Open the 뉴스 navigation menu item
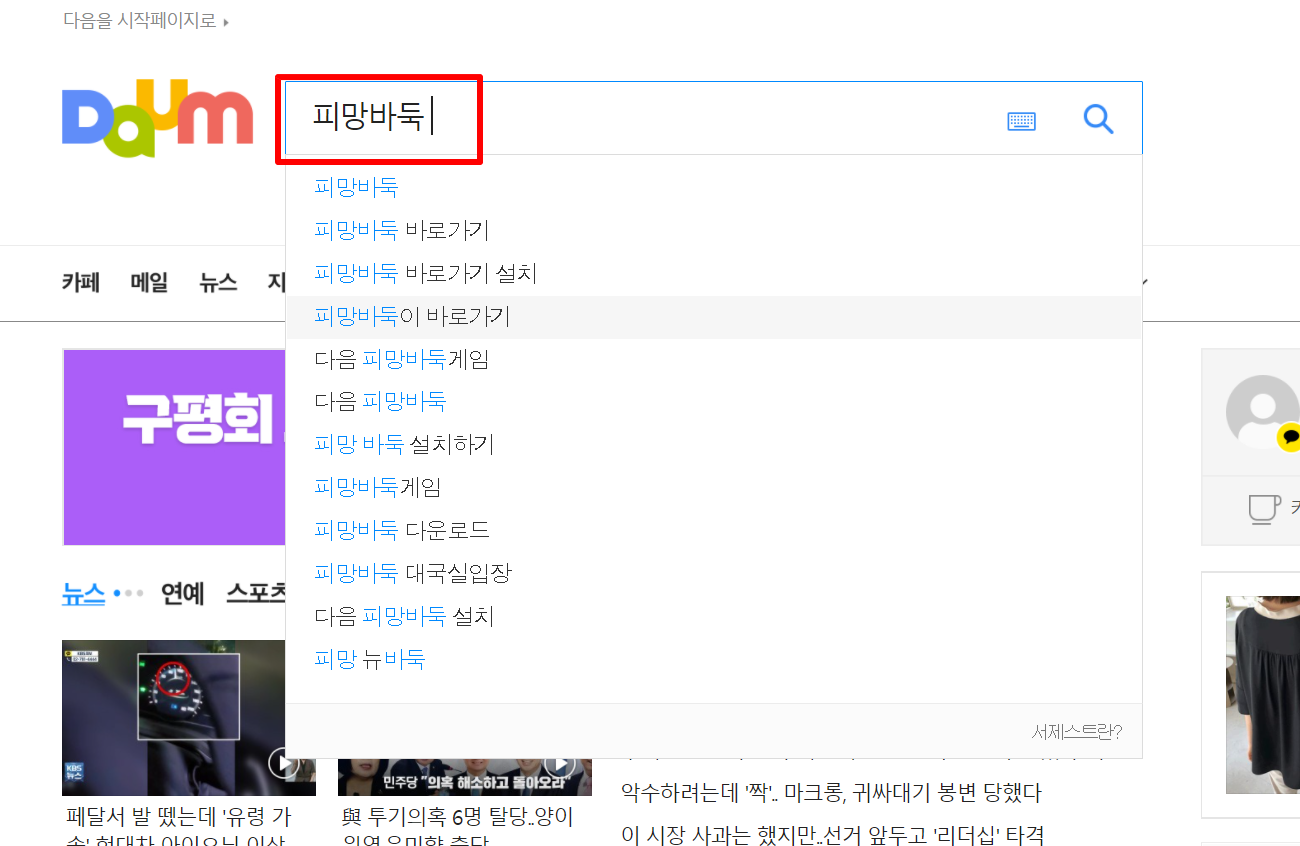Viewport: 1300px width, 846px height. [218, 283]
